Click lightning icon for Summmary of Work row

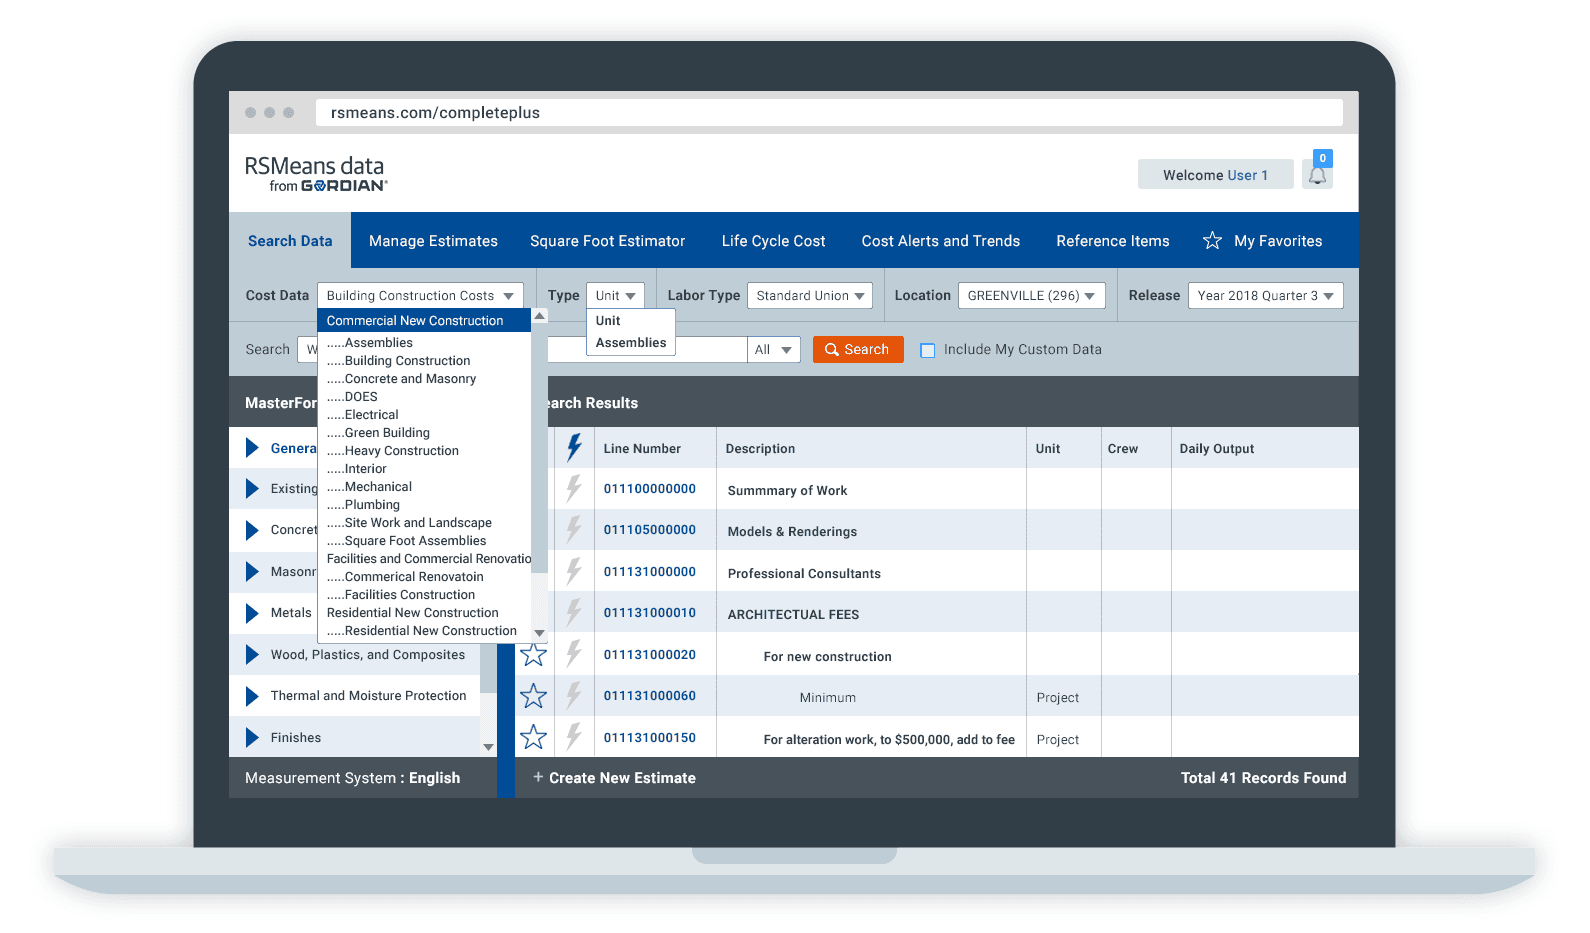tap(574, 489)
